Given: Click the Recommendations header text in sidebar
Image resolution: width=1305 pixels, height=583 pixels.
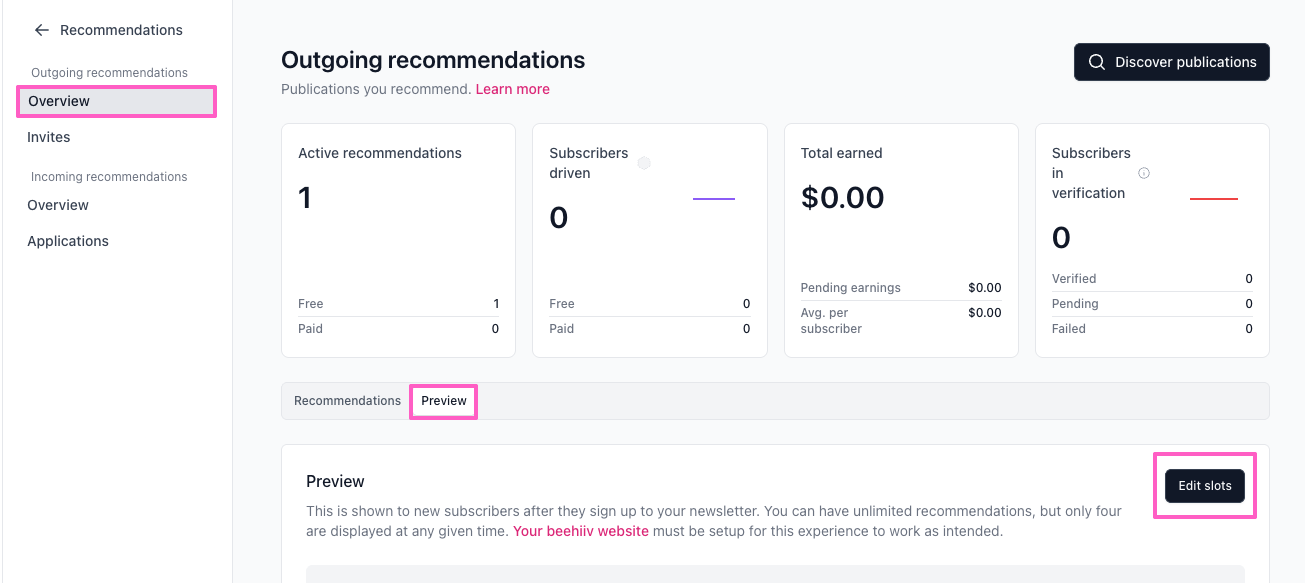Looking at the screenshot, I should [x=121, y=30].
